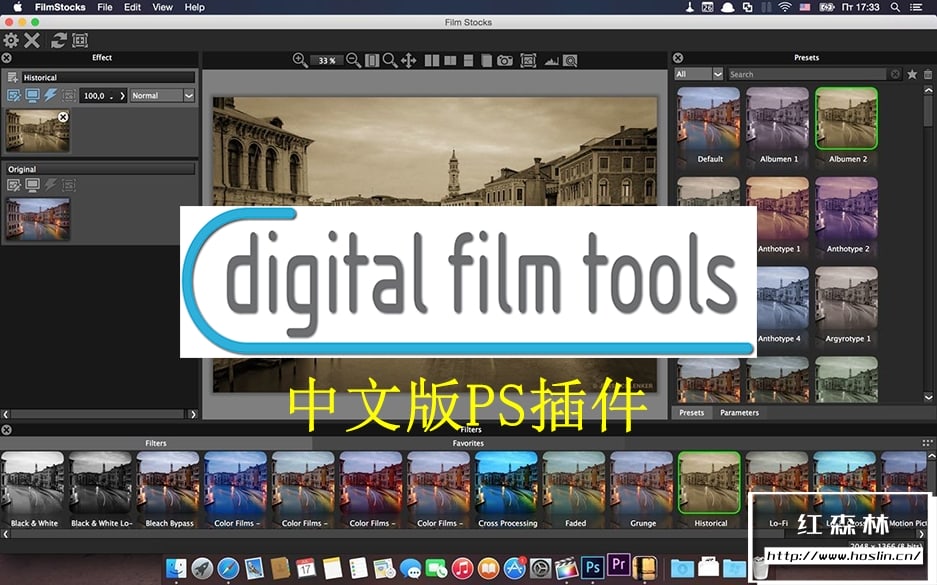Click the presets Search field
937x585 pixels.
pos(807,74)
